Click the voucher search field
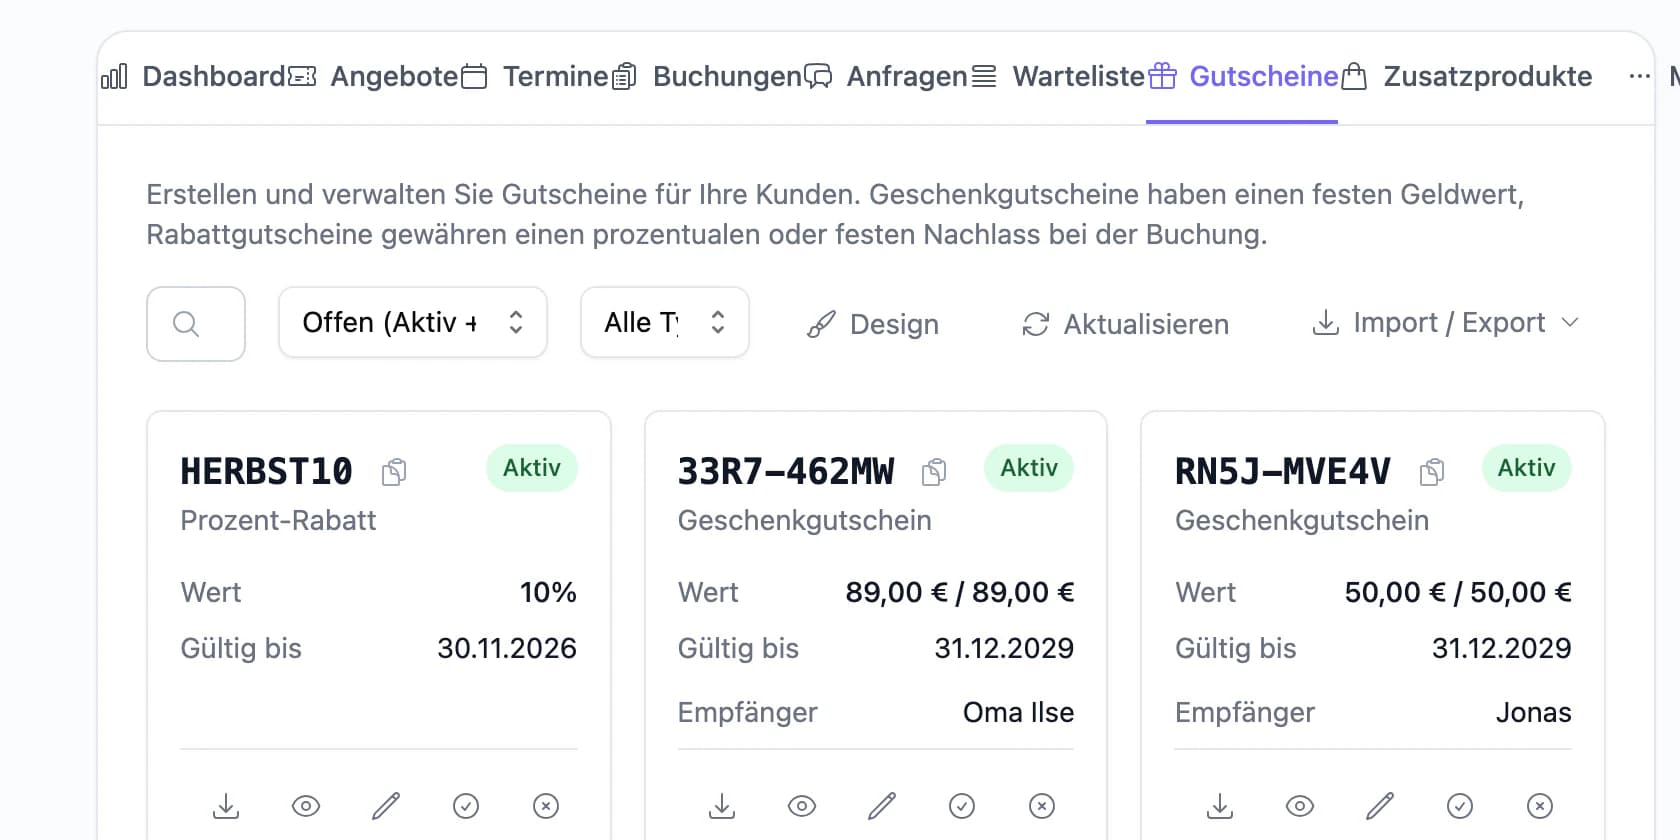The height and width of the screenshot is (840, 1680). tap(196, 324)
